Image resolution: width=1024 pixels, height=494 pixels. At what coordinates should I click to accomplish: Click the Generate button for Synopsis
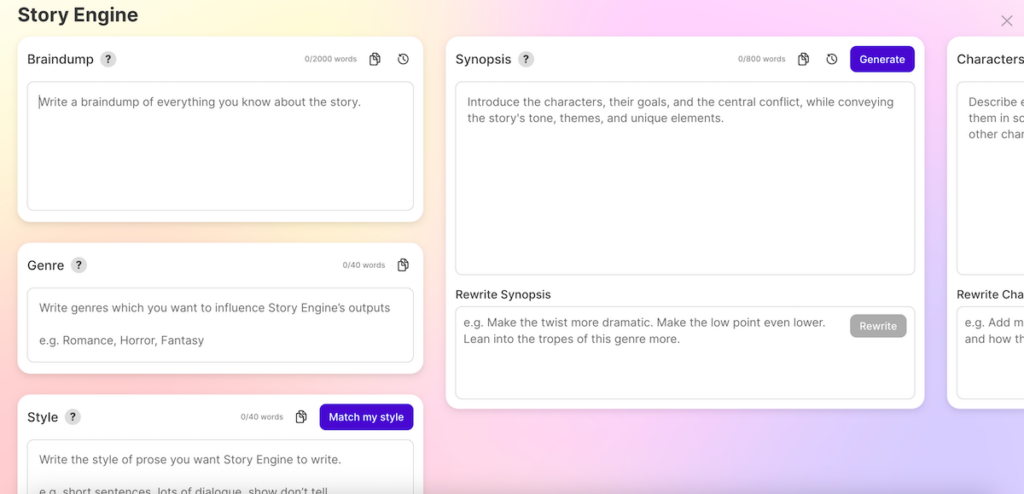(x=882, y=59)
